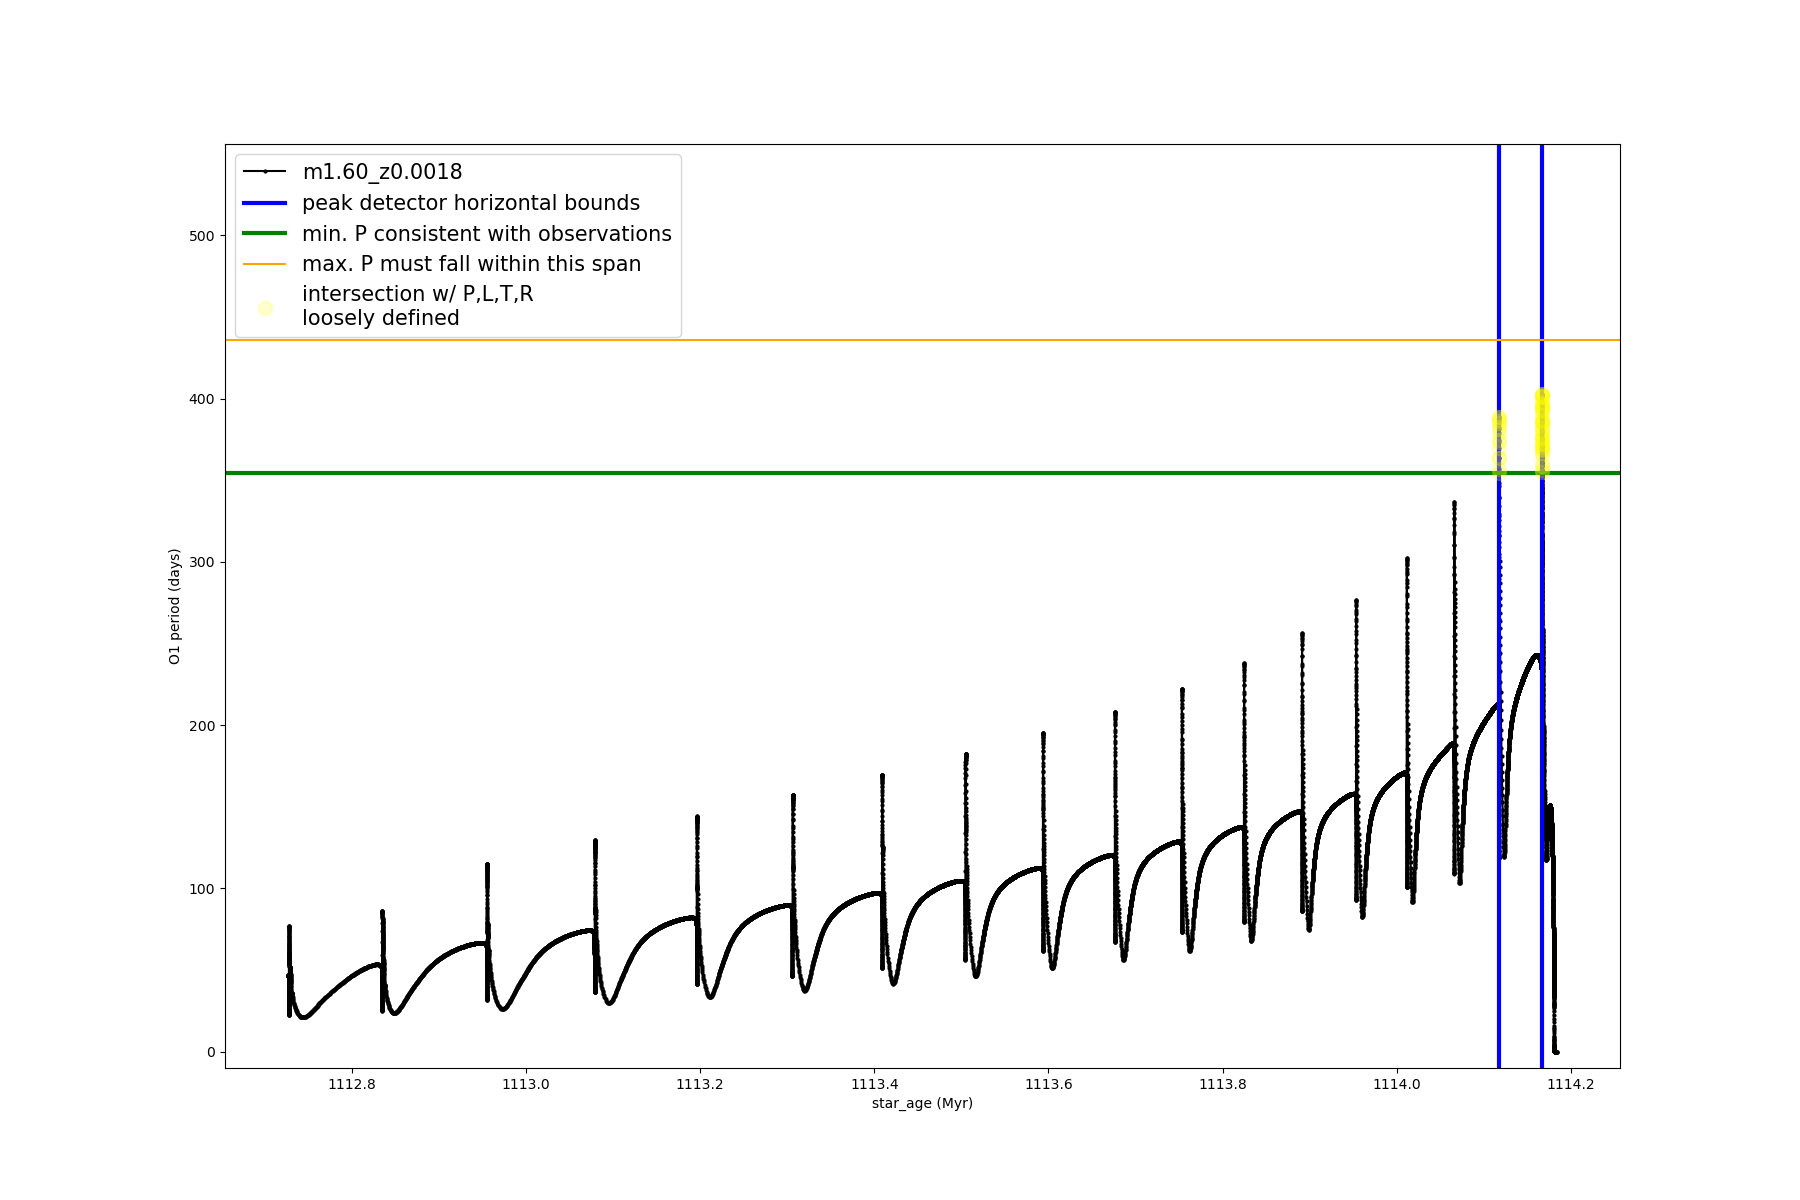Select 'min. P consistent with observations' legend text
1800x1200 pixels.
click(x=486, y=234)
